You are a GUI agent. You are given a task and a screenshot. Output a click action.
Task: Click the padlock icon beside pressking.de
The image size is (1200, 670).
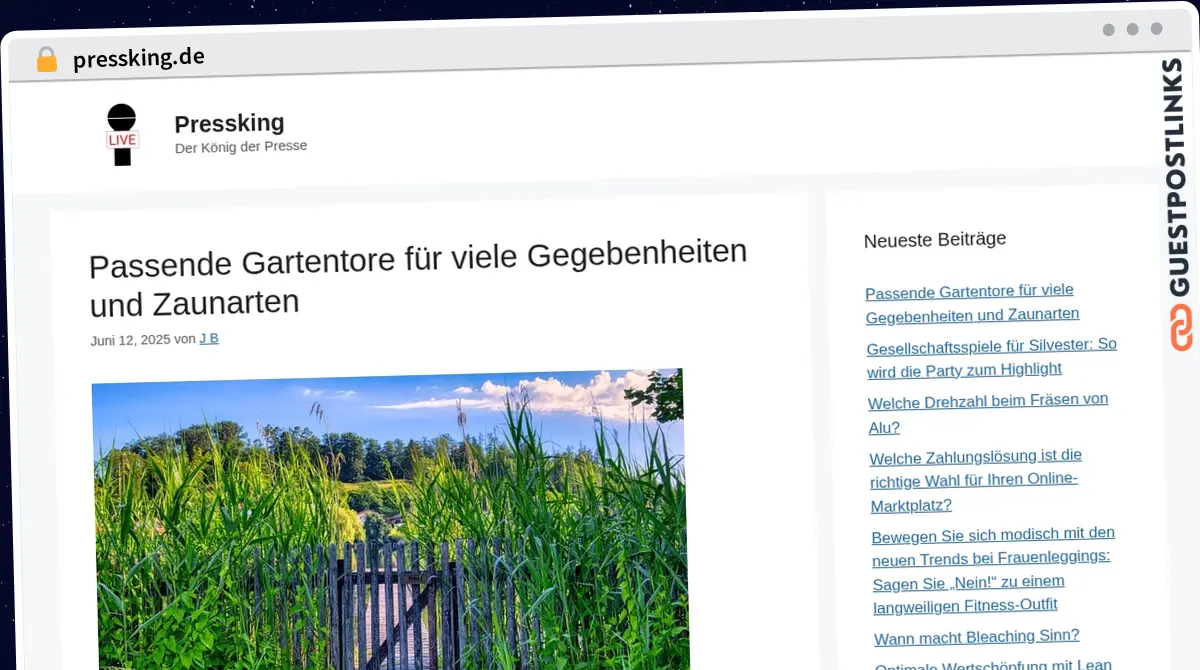point(46,60)
